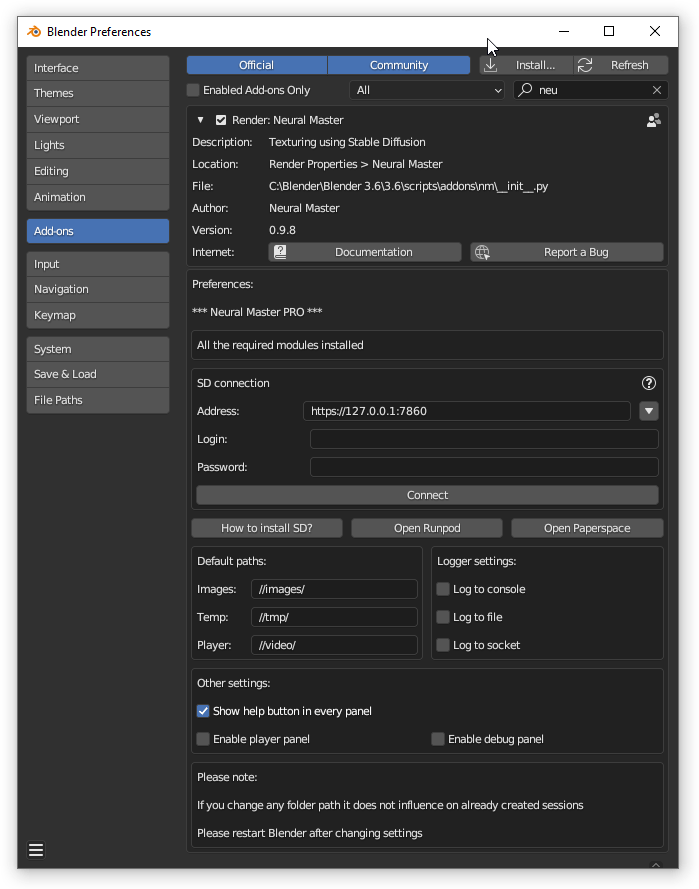Check Enable debug panel
The image size is (699, 889).
click(438, 739)
